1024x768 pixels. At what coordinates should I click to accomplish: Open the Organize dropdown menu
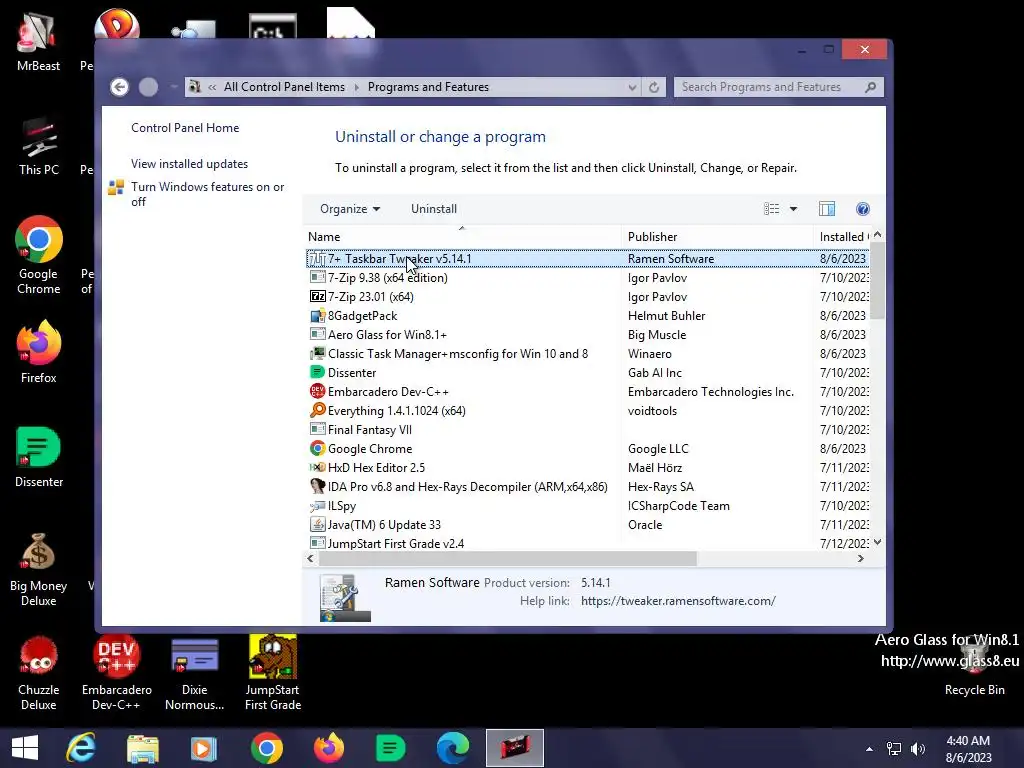coord(350,209)
